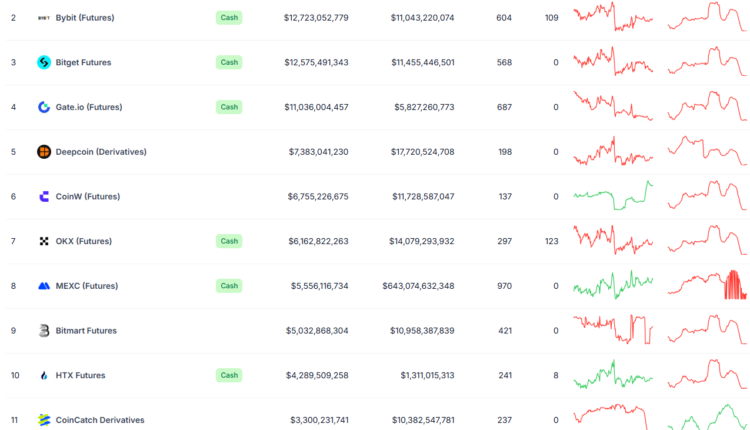Image resolution: width=750 pixels, height=430 pixels.
Task: Click the Gate.io logo icon
Action: click(x=44, y=107)
